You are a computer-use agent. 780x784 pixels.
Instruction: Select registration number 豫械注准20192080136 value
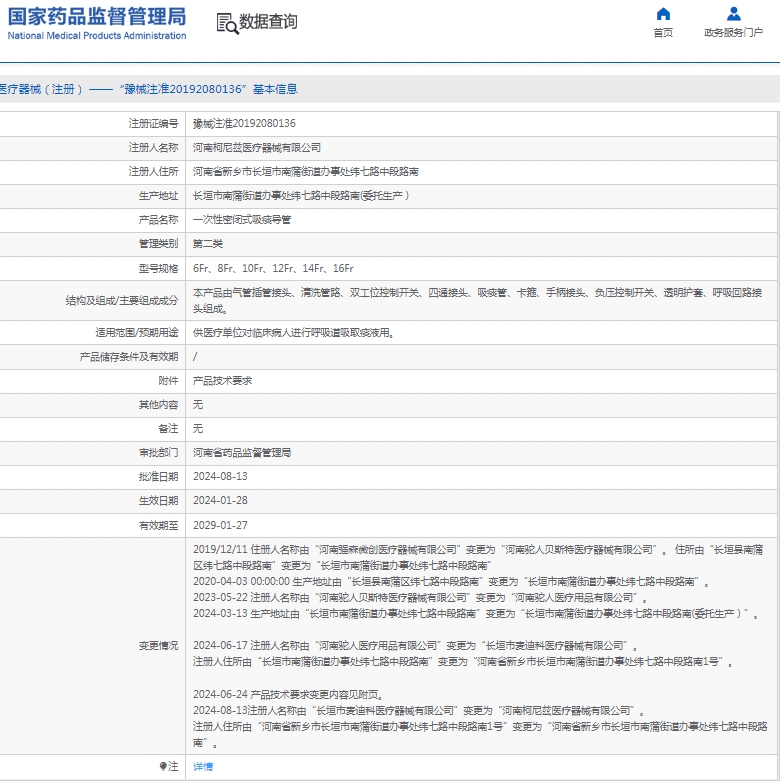(244, 123)
